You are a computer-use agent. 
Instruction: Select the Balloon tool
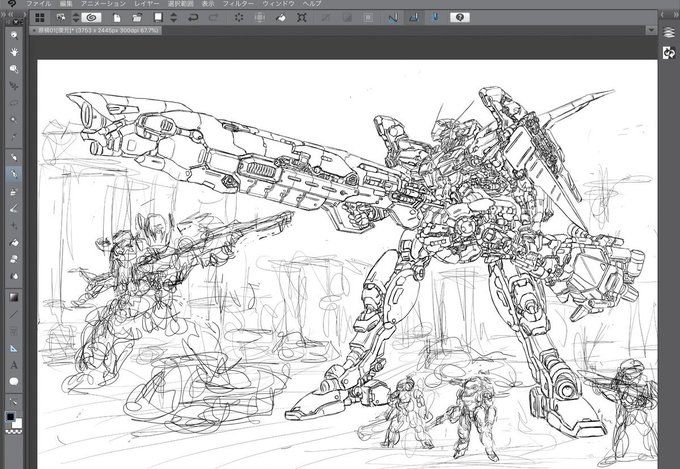coord(14,382)
